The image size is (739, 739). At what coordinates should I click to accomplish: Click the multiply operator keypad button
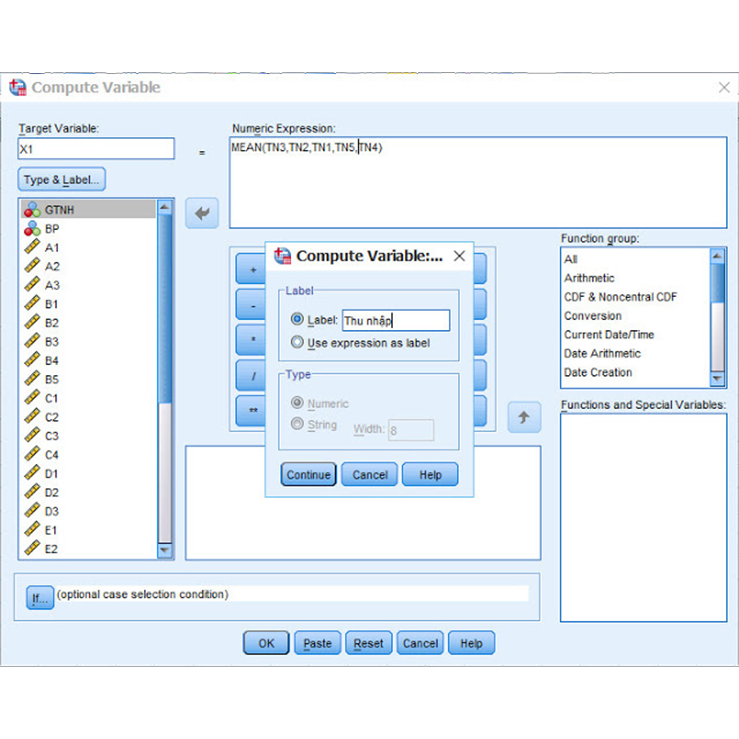251,340
